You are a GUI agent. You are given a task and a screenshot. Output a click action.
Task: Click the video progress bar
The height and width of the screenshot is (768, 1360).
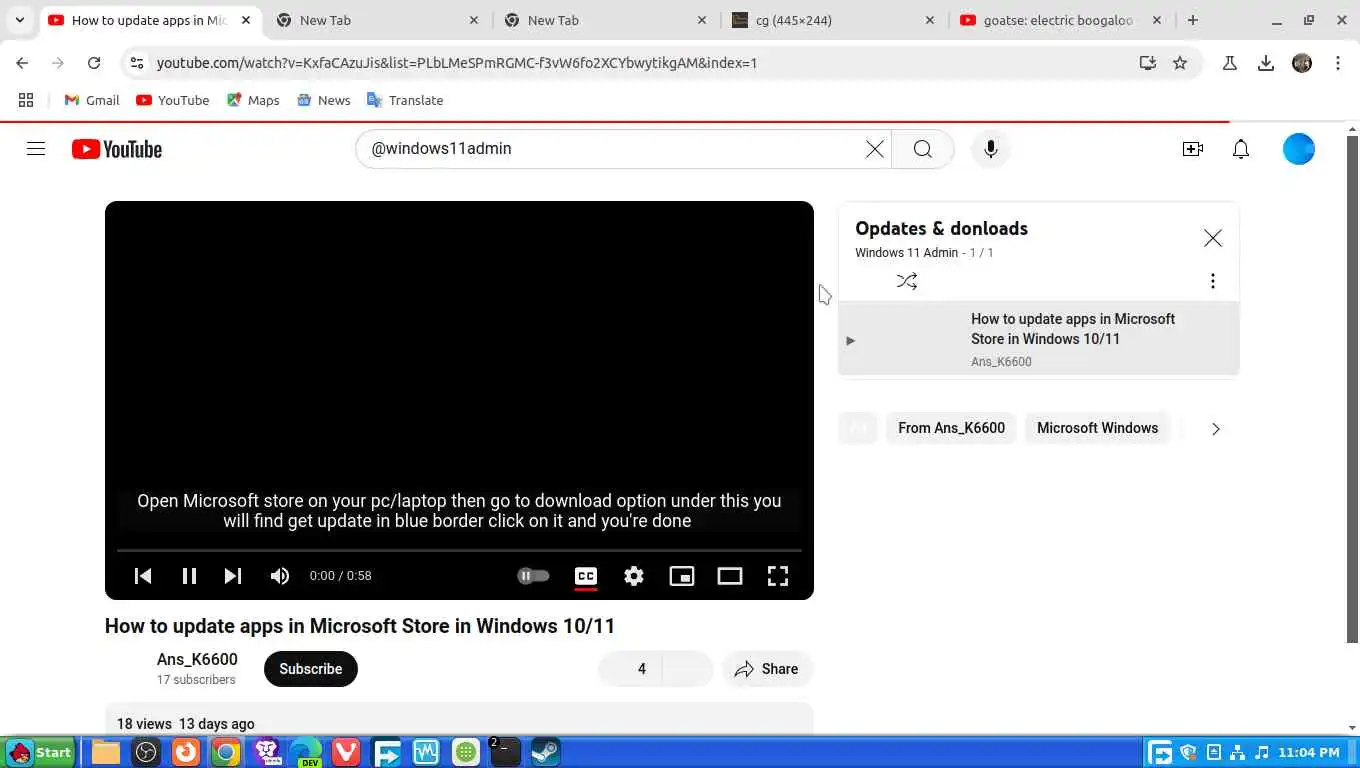[x=459, y=550]
